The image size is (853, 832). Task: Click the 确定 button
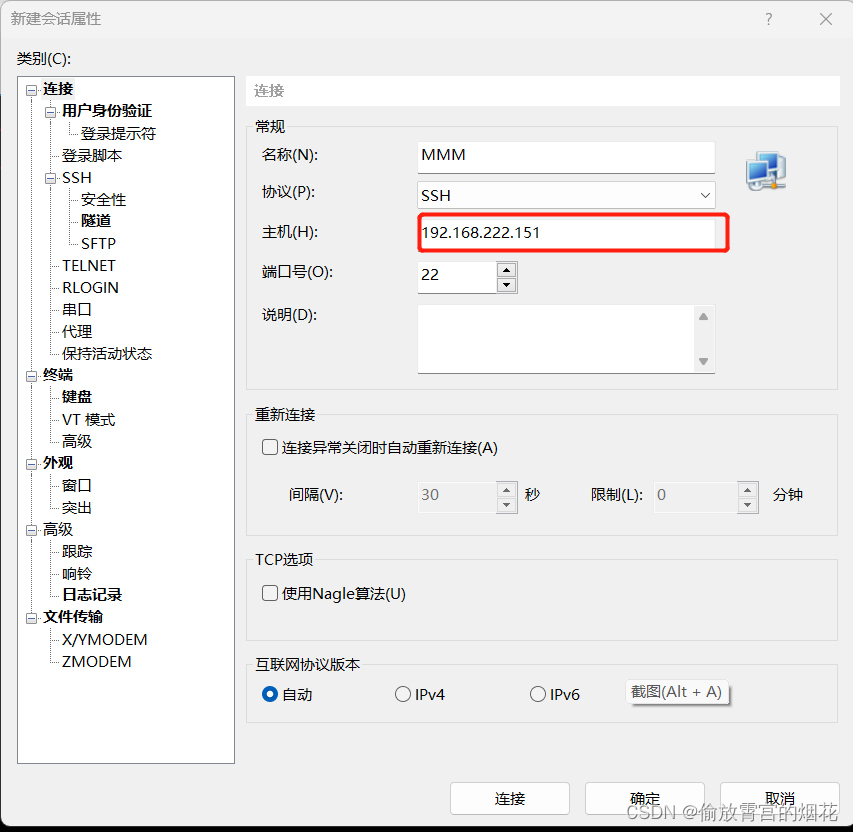(645, 798)
